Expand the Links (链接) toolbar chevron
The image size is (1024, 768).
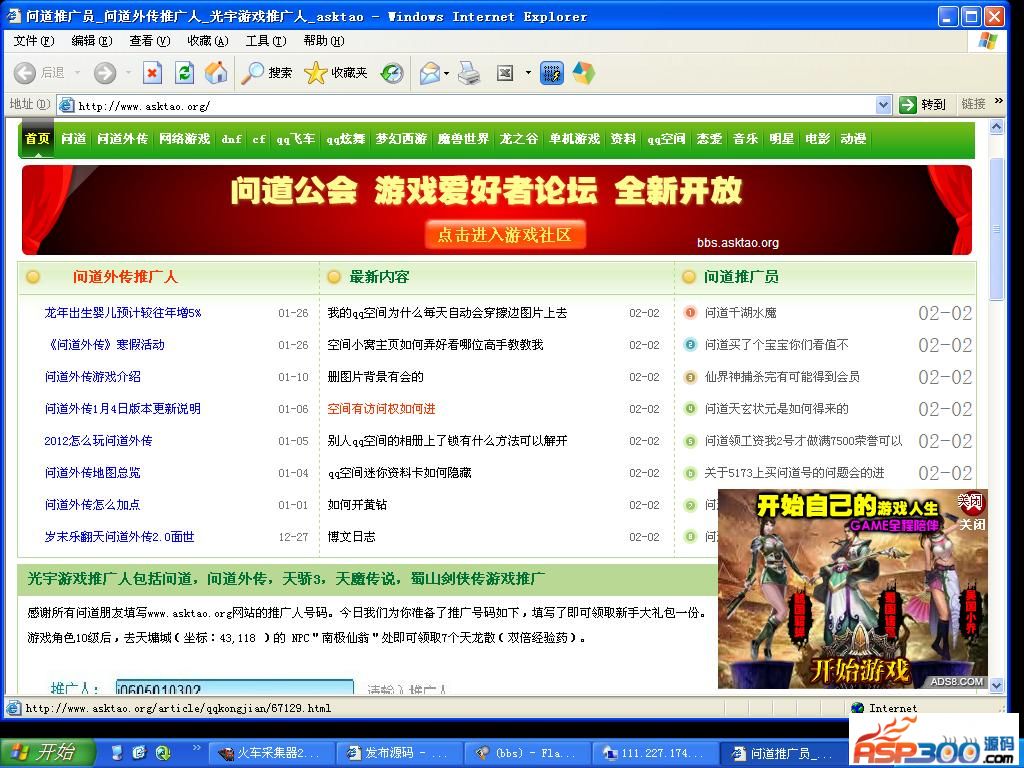point(999,103)
